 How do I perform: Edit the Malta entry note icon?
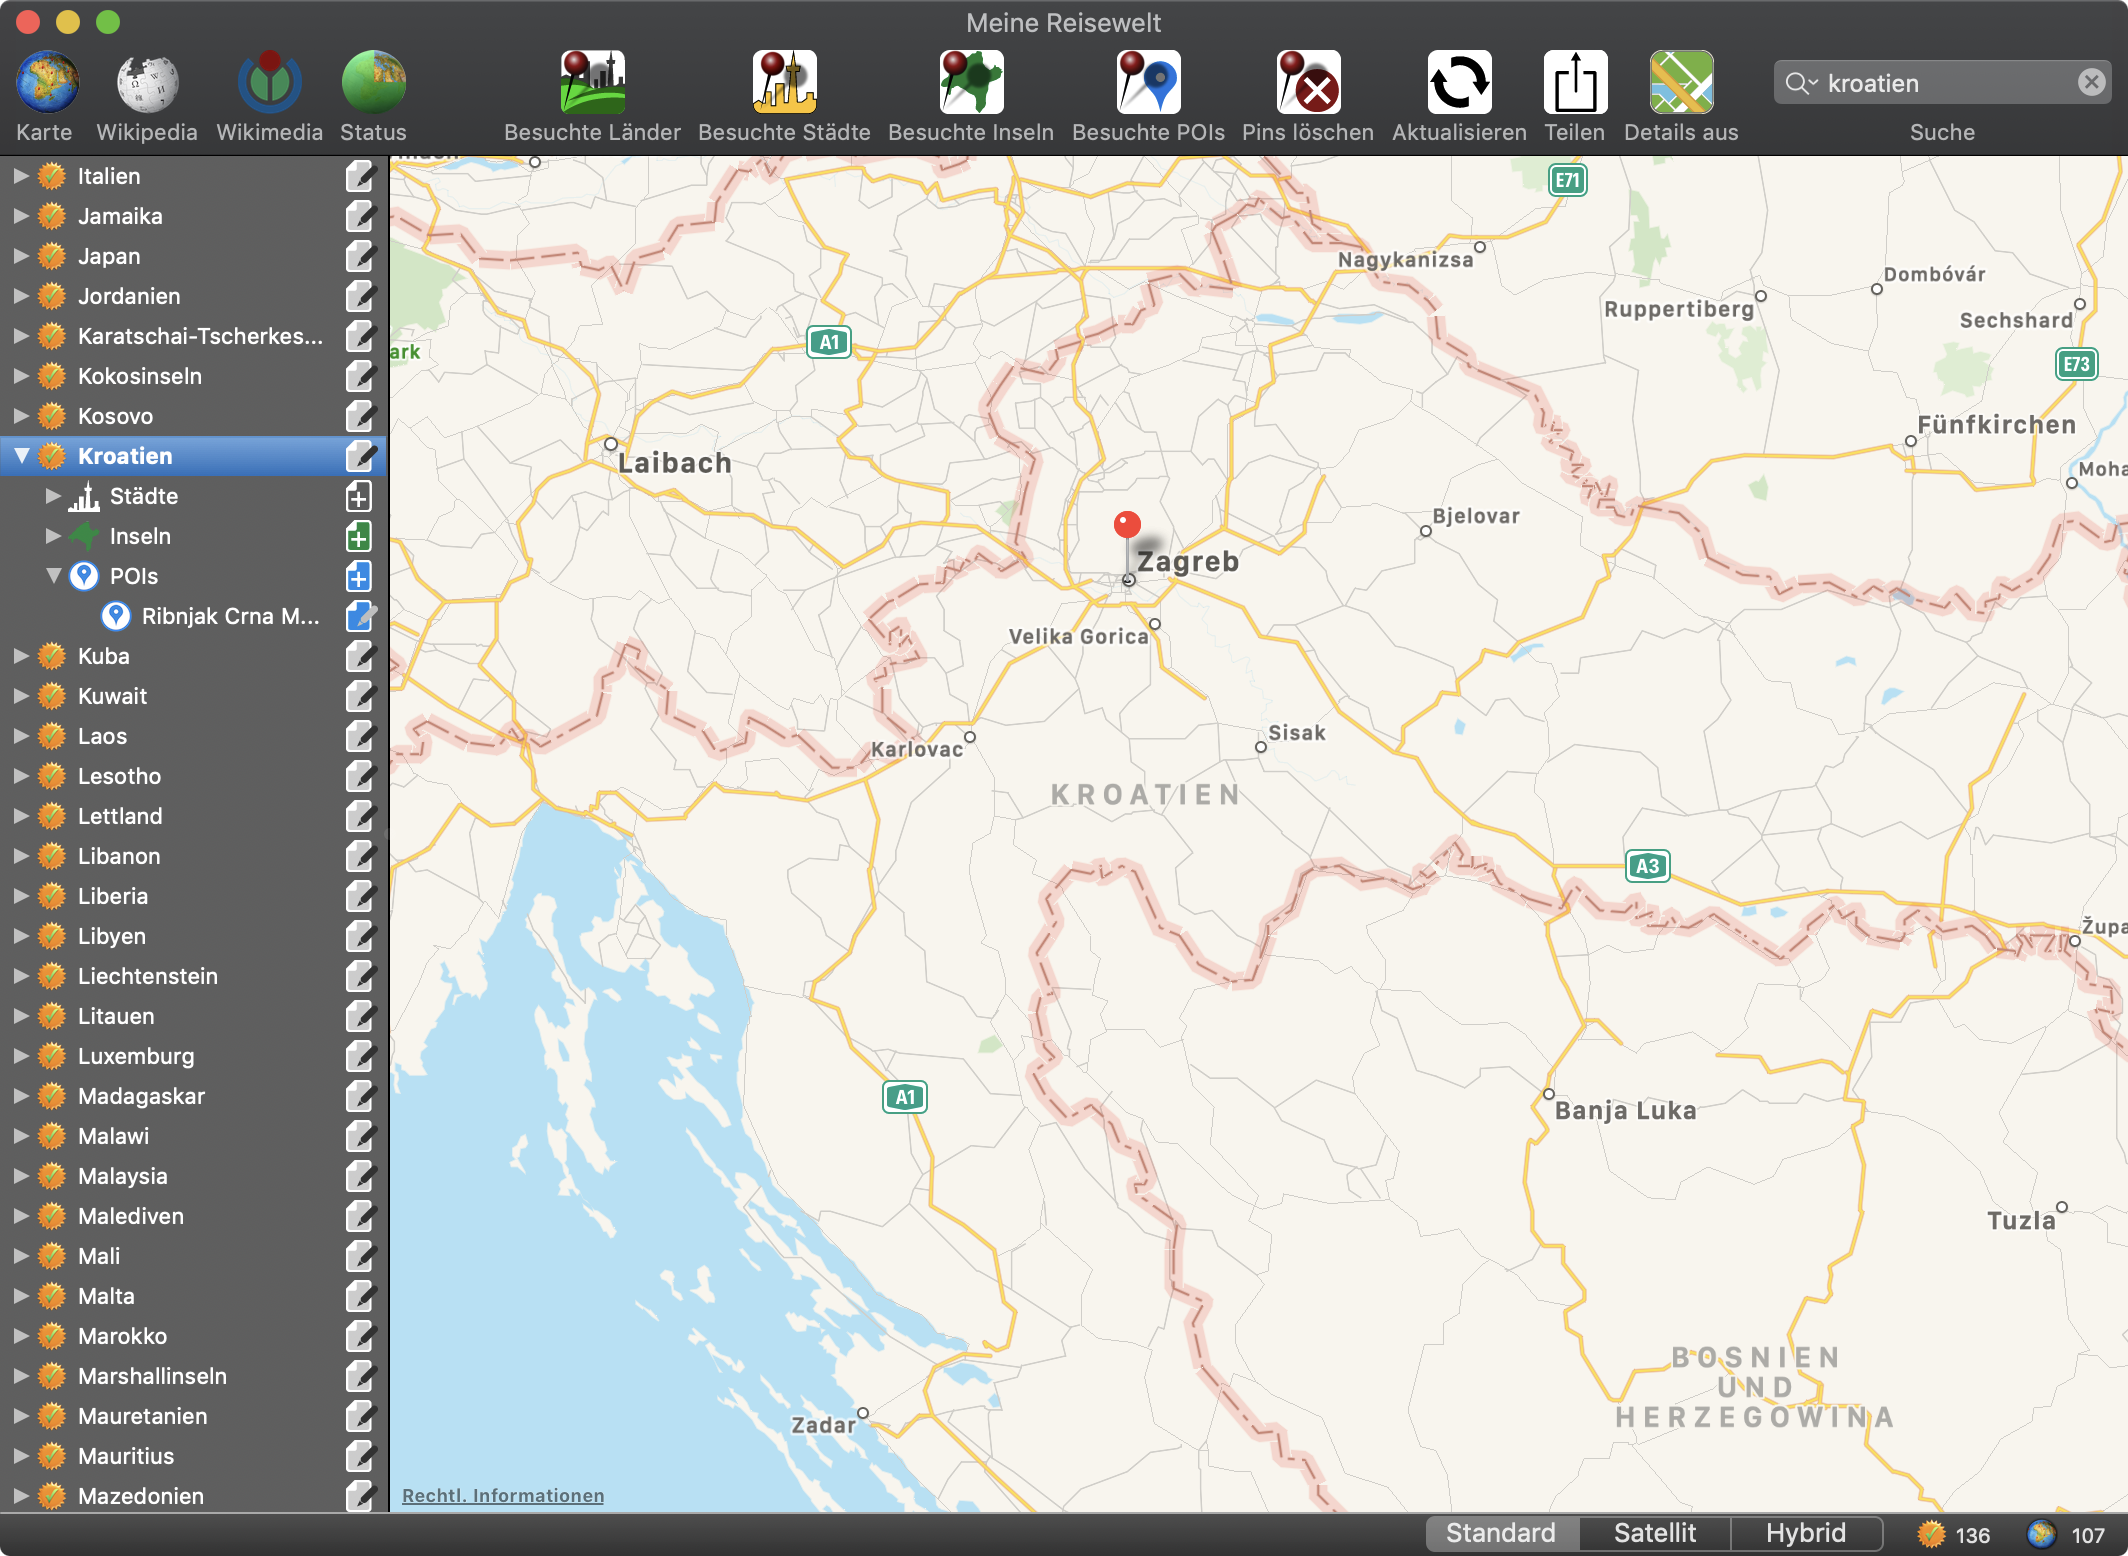click(x=360, y=1296)
